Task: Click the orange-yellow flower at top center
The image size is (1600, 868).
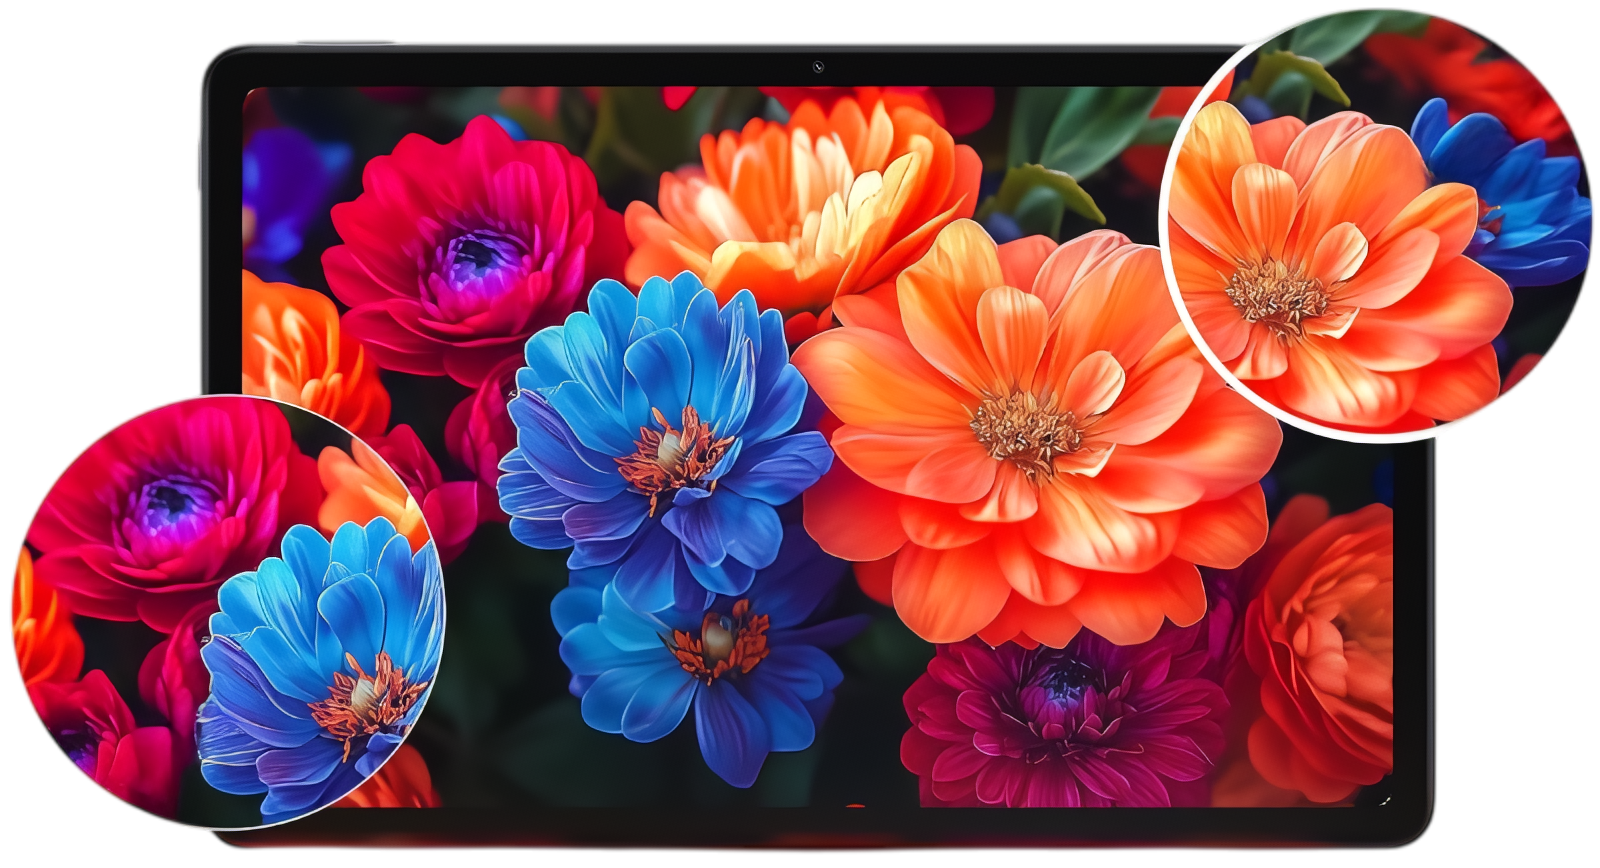Action: pyautogui.click(x=800, y=200)
